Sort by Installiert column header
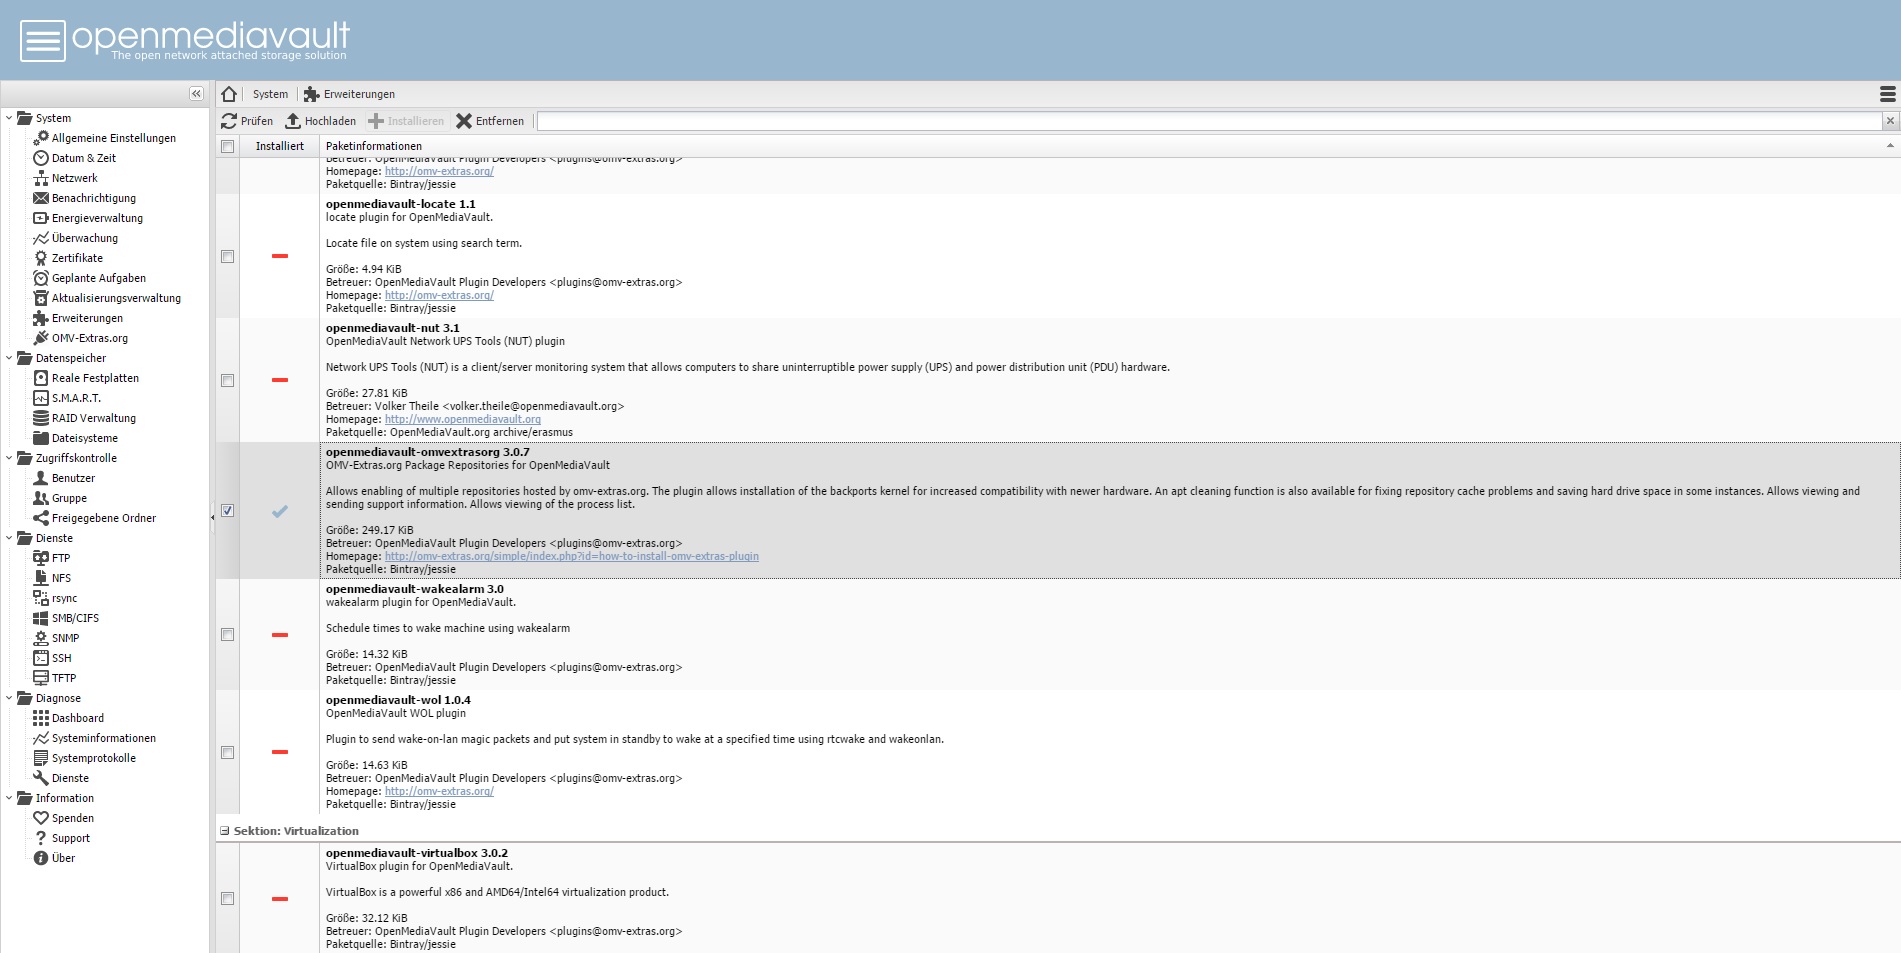1901x953 pixels. pos(280,146)
